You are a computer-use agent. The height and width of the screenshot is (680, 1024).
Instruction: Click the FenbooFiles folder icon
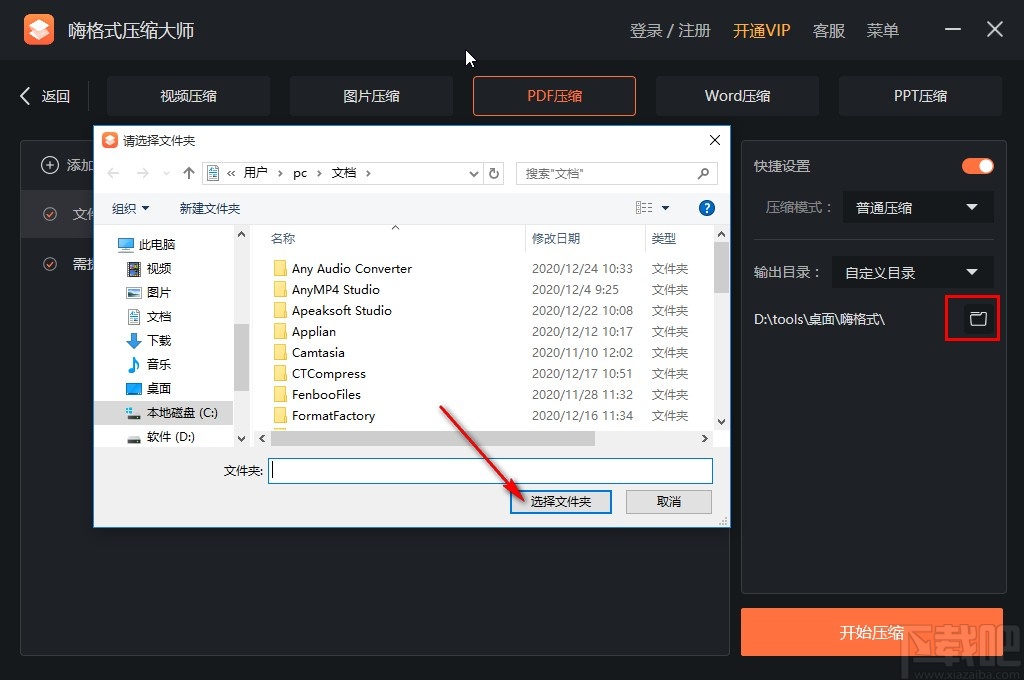[x=280, y=395]
